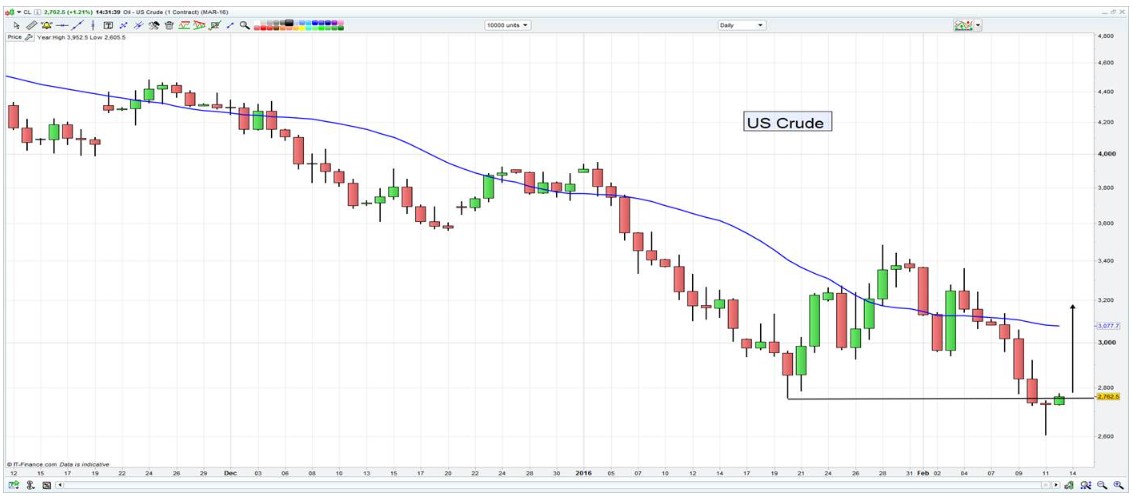Click the horizontal time scrollbar track
Viewport: 1132px width, 497px height.
(553, 485)
